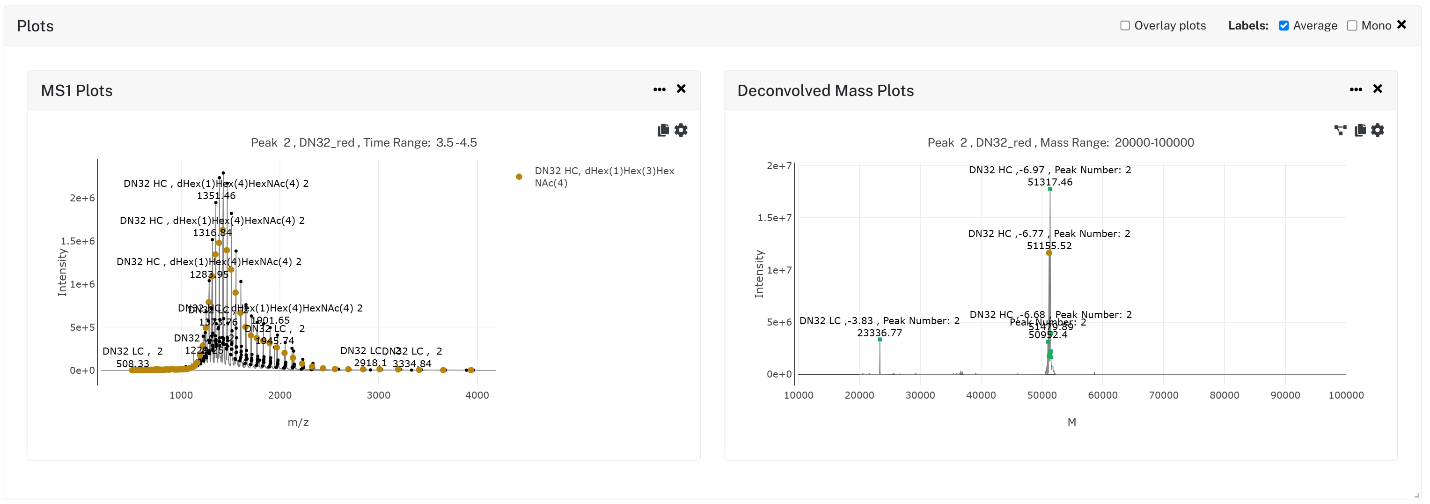Copy the MS1 plot via copy icon
1430x504 pixels.
coord(663,130)
